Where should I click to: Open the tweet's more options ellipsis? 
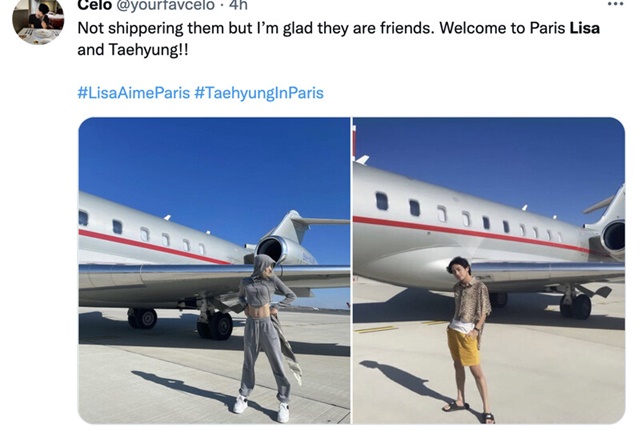(x=616, y=4)
